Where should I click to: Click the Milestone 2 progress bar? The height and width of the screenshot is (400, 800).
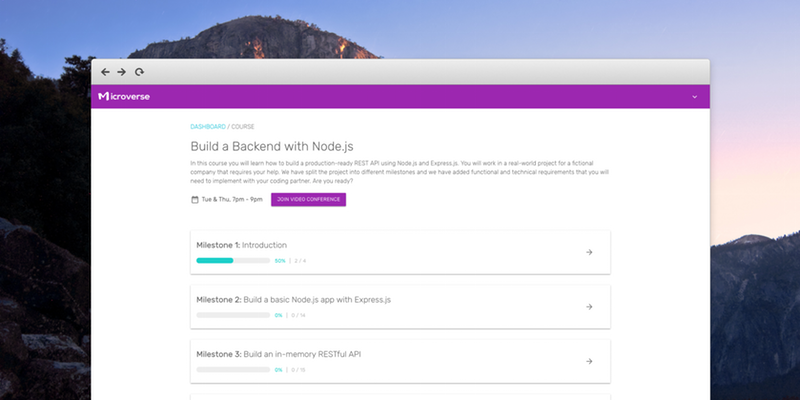[233, 315]
